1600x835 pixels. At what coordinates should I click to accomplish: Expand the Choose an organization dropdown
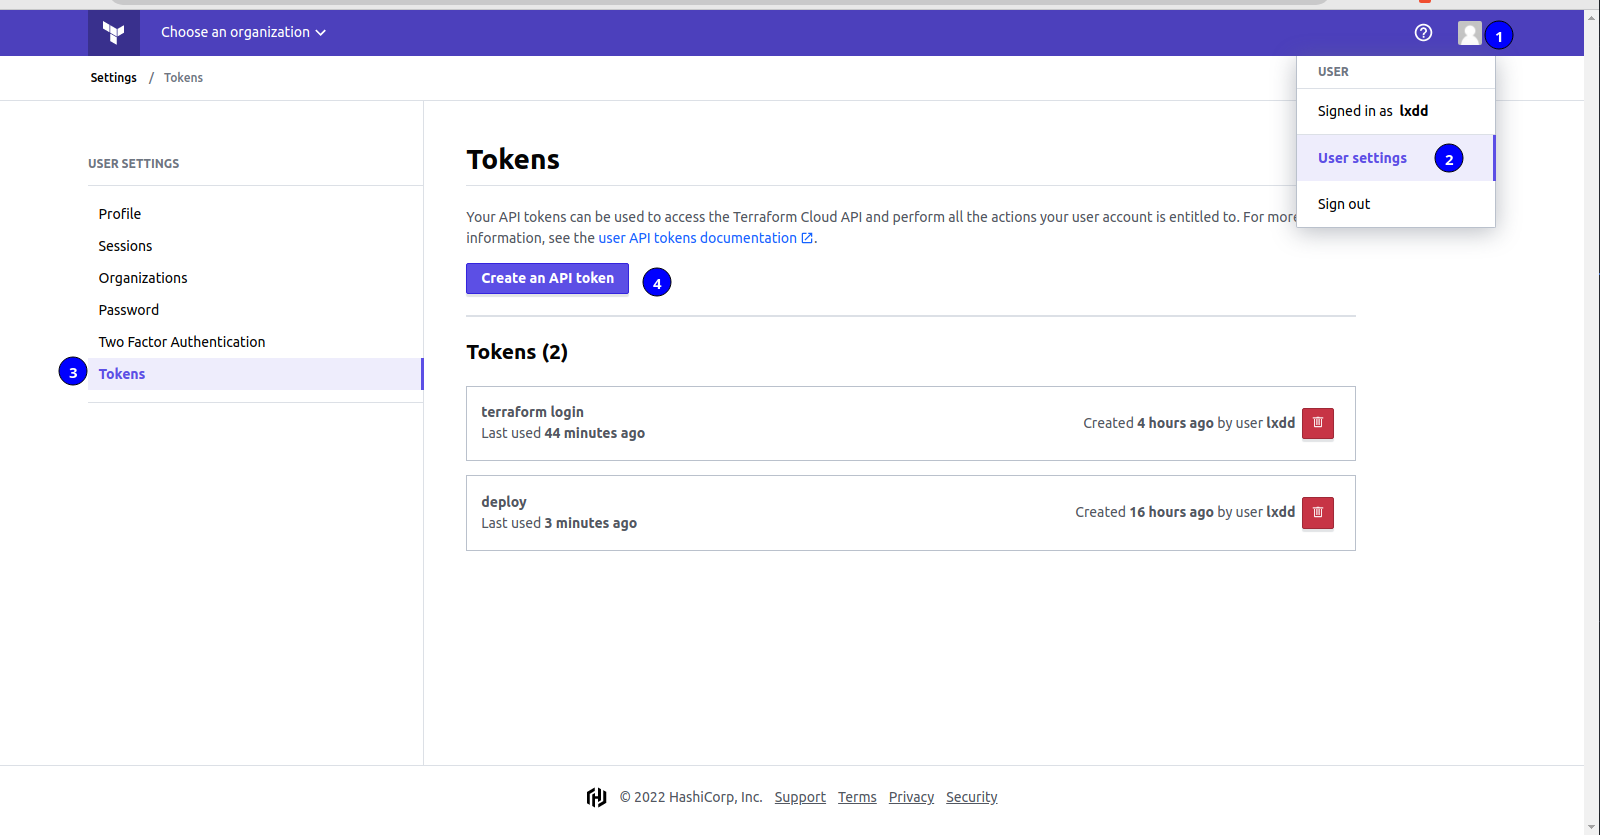pos(243,32)
